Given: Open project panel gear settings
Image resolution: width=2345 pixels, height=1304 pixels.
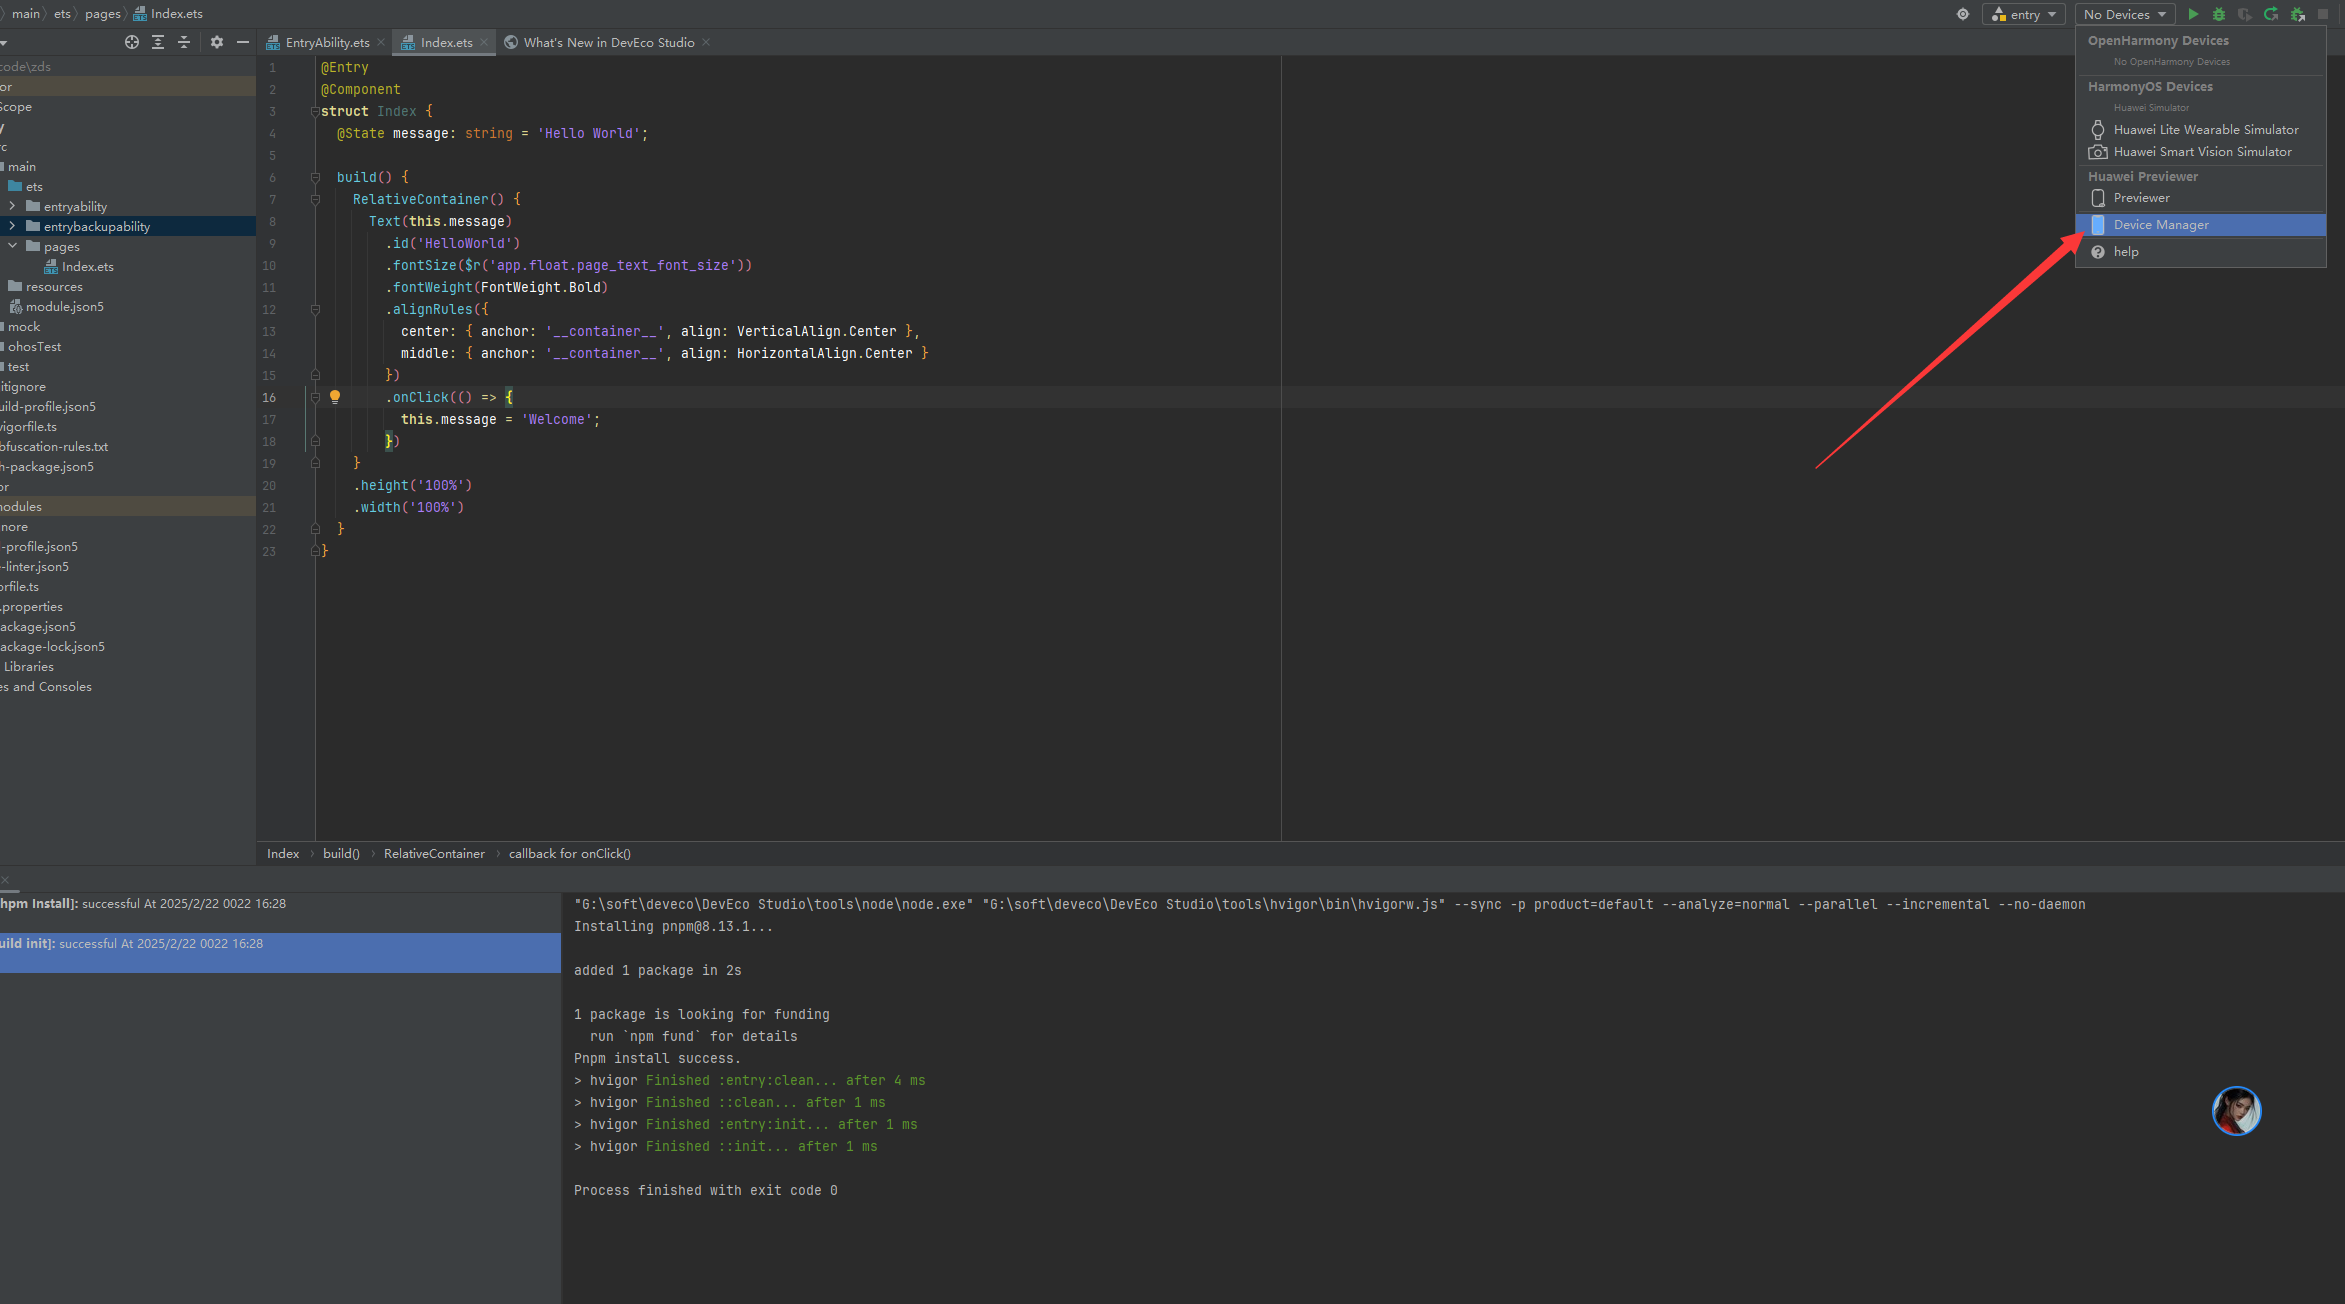Looking at the screenshot, I should 217,42.
